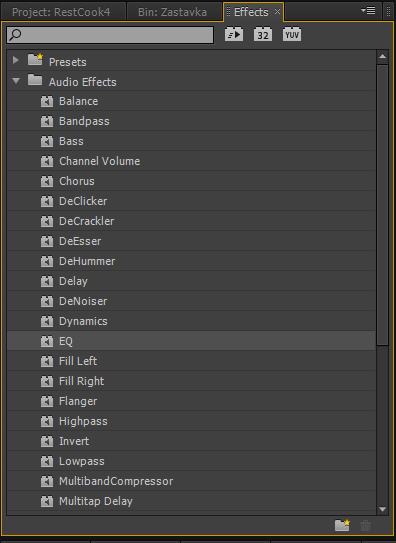
Task: Click the Bass effect icon
Action: [x=47, y=142]
